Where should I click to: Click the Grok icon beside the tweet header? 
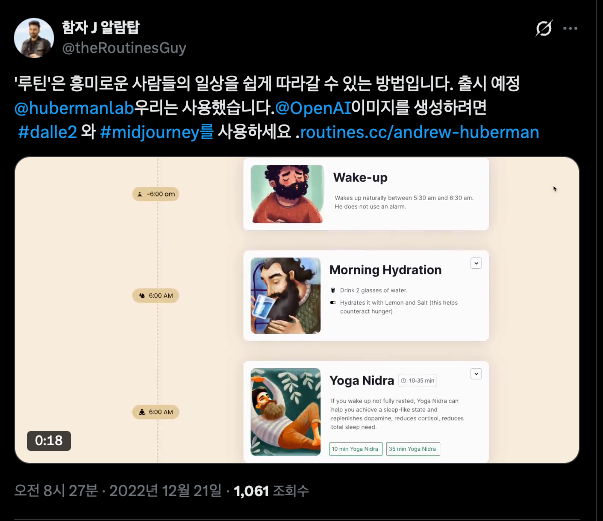pos(545,29)
